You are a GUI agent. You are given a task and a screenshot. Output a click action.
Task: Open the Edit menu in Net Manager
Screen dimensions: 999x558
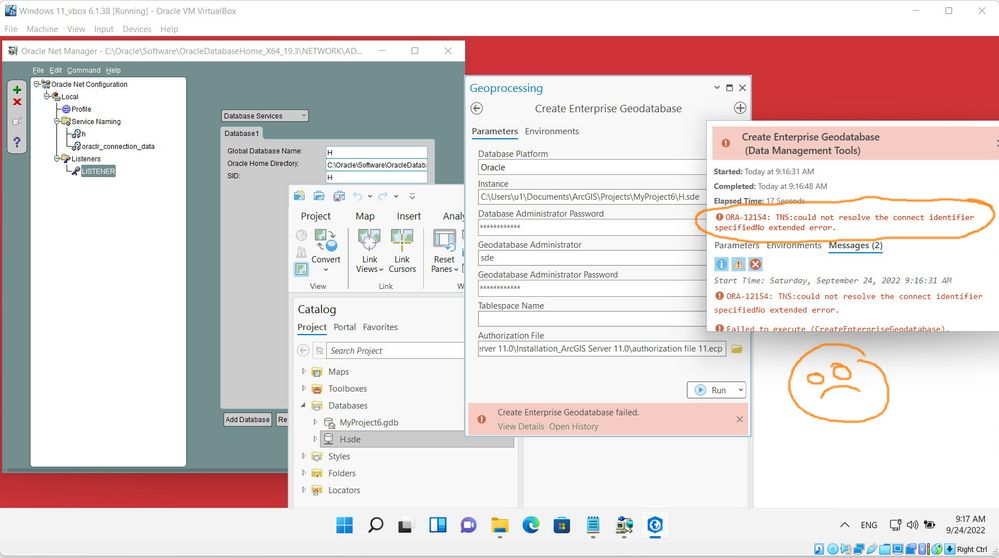(x=56, y=70)
